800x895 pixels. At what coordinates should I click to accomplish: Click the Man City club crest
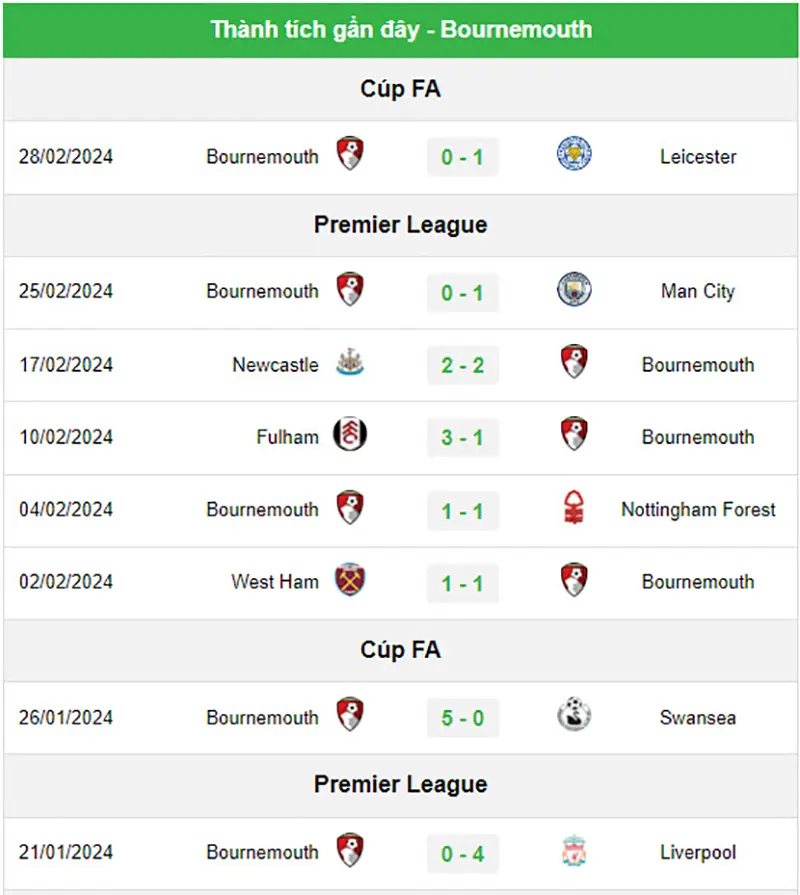coord(574,289)
